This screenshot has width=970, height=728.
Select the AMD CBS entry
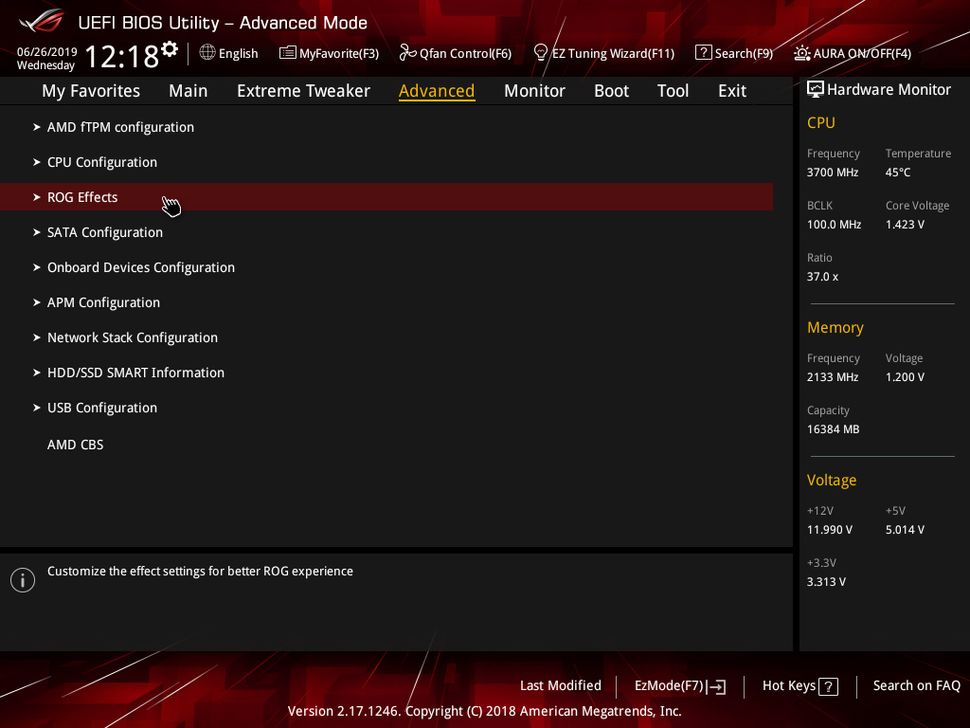pos(75,444)
